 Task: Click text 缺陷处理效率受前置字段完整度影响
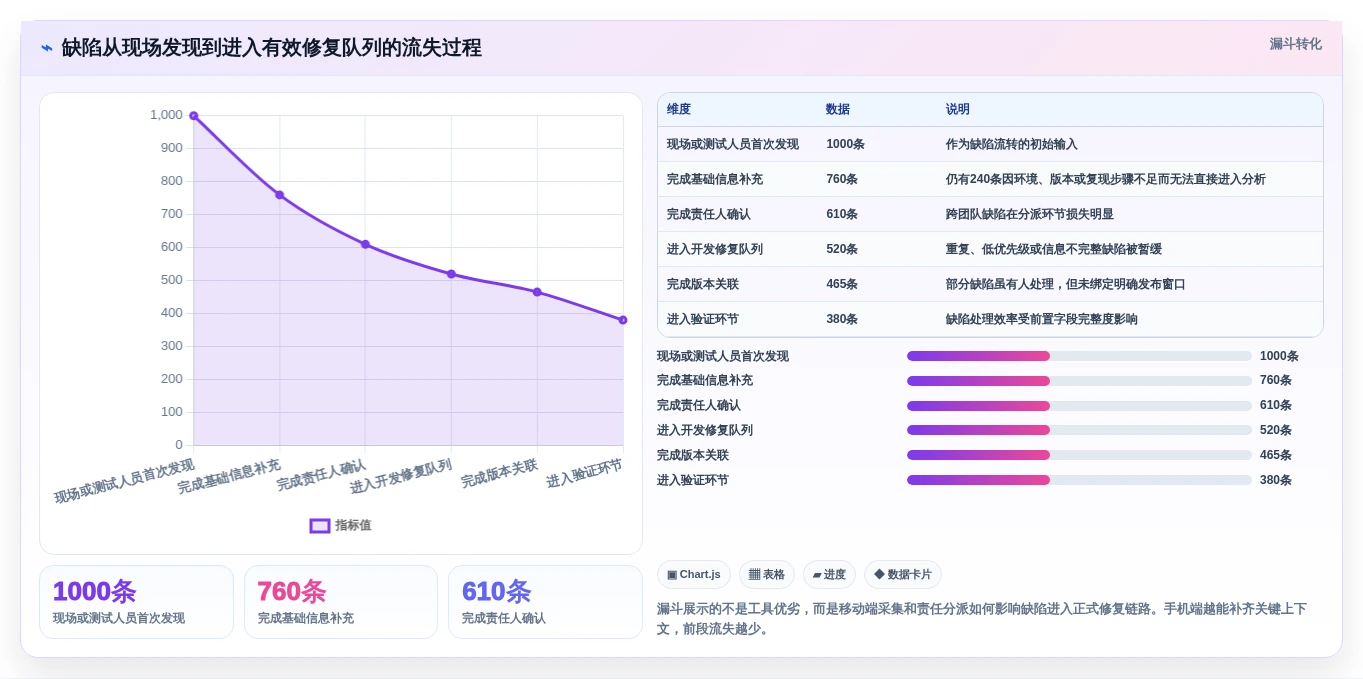[x=1042, y=319]
